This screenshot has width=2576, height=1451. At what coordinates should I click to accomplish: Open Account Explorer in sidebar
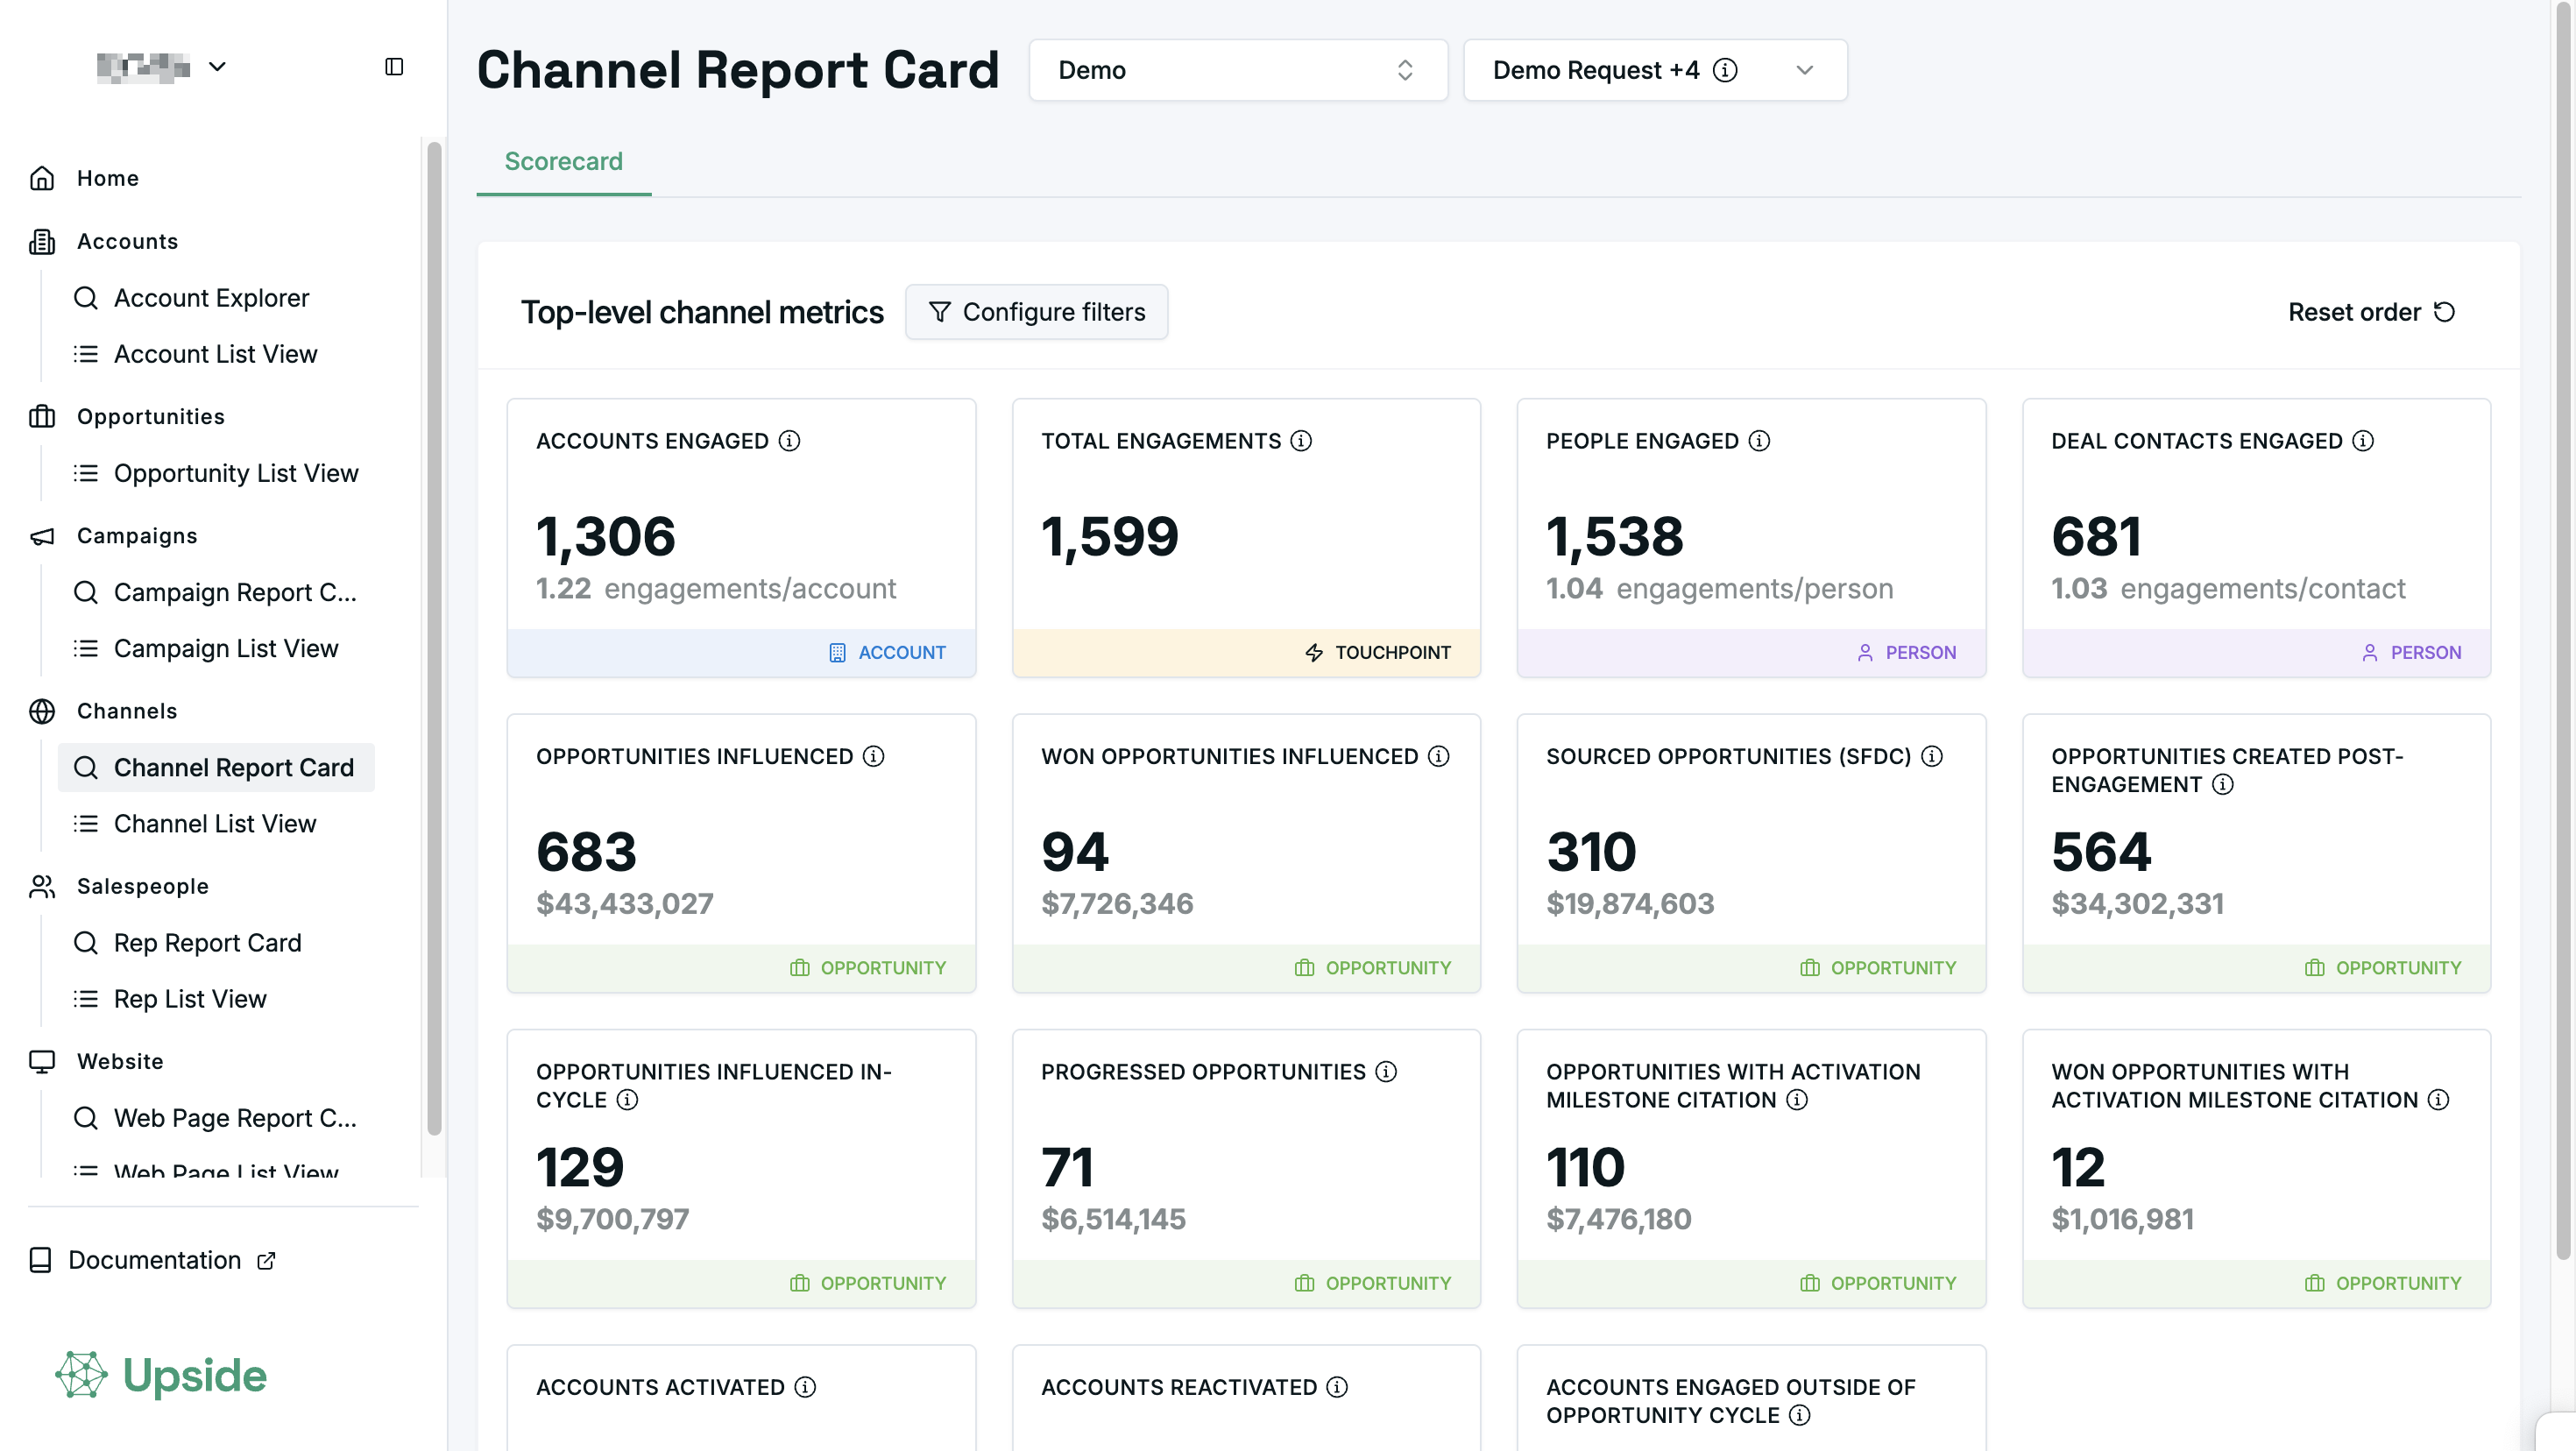211,298
